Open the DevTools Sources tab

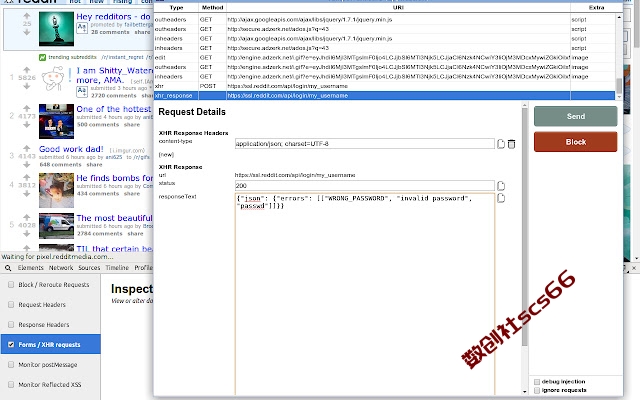(x=89, y=268)
